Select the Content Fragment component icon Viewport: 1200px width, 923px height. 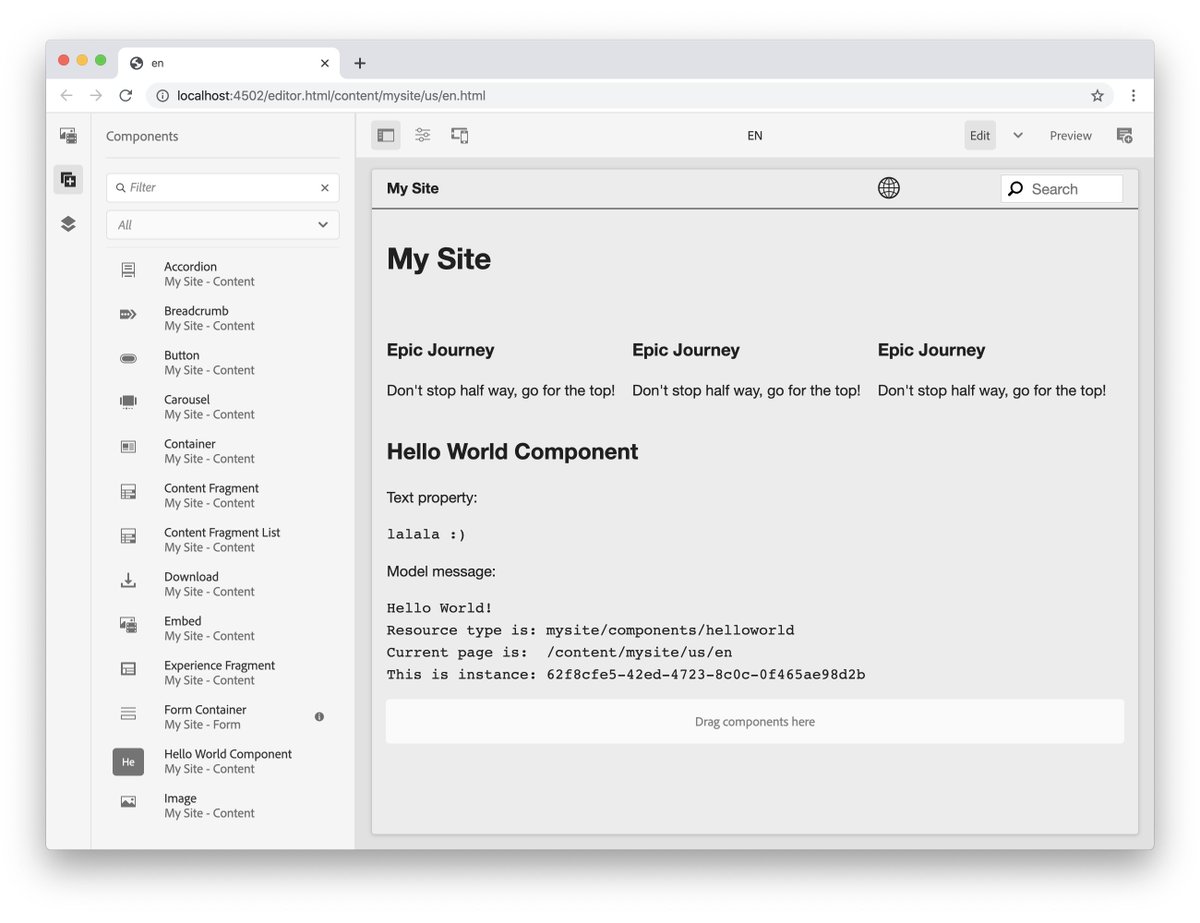[128, 492]
